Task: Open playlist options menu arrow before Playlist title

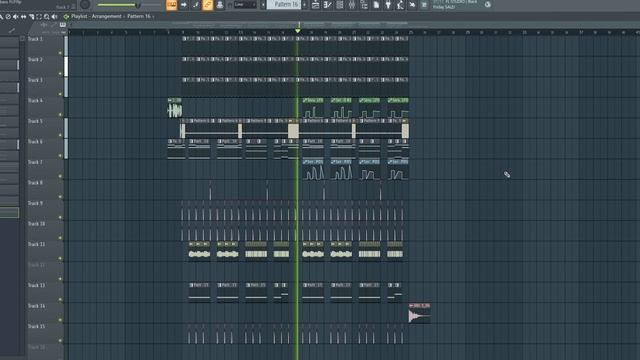Action: 66,17
